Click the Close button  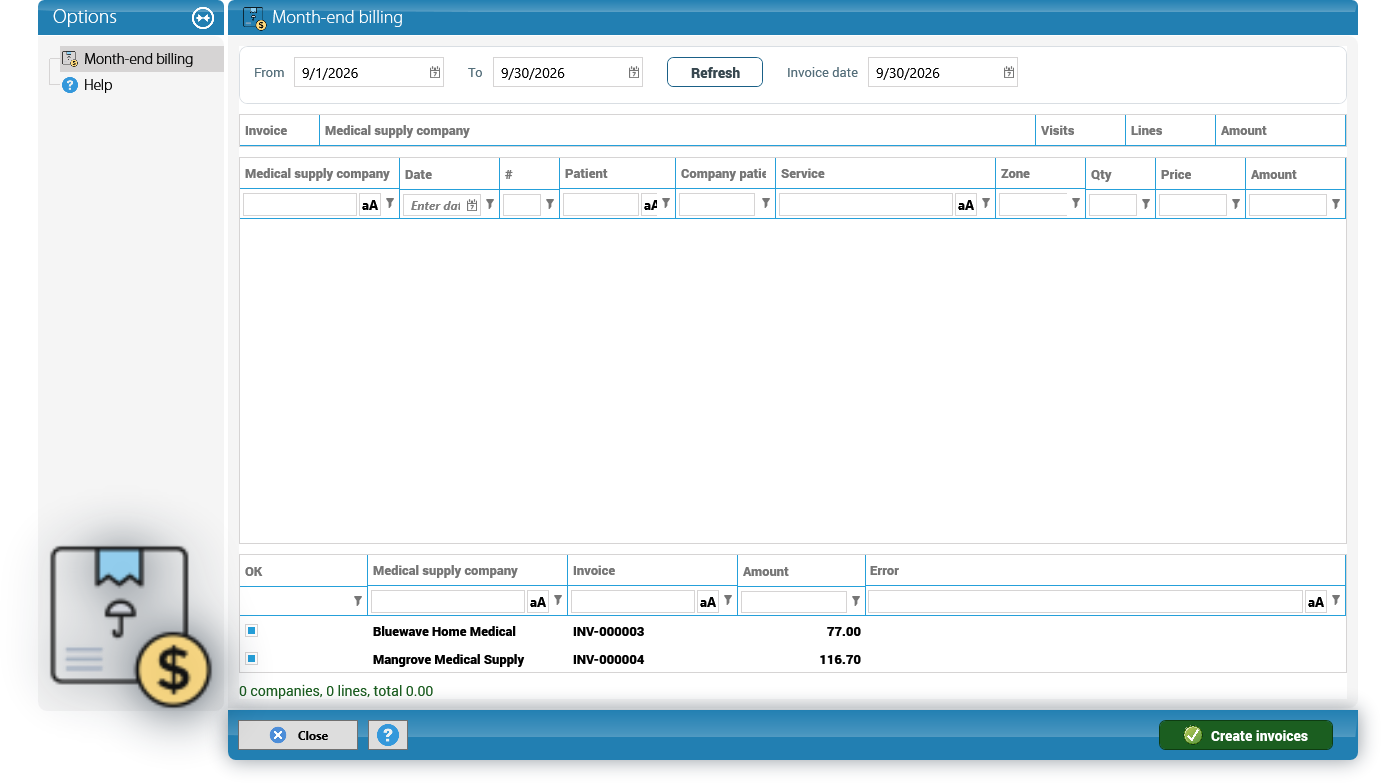click(298, 735)
